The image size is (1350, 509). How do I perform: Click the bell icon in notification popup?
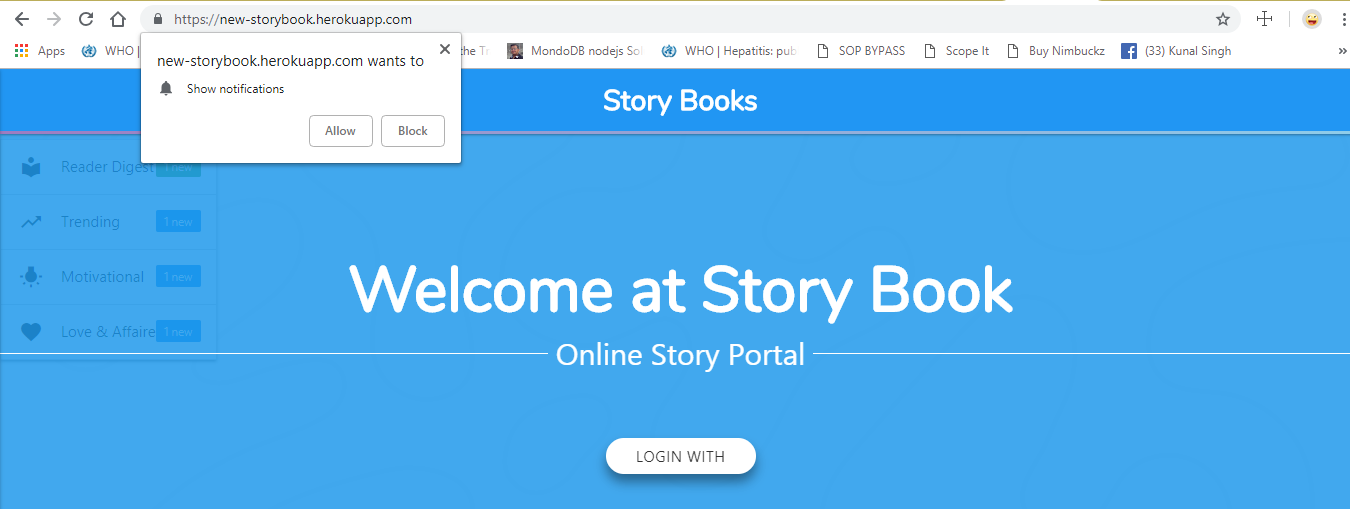[x=166, y=89]
